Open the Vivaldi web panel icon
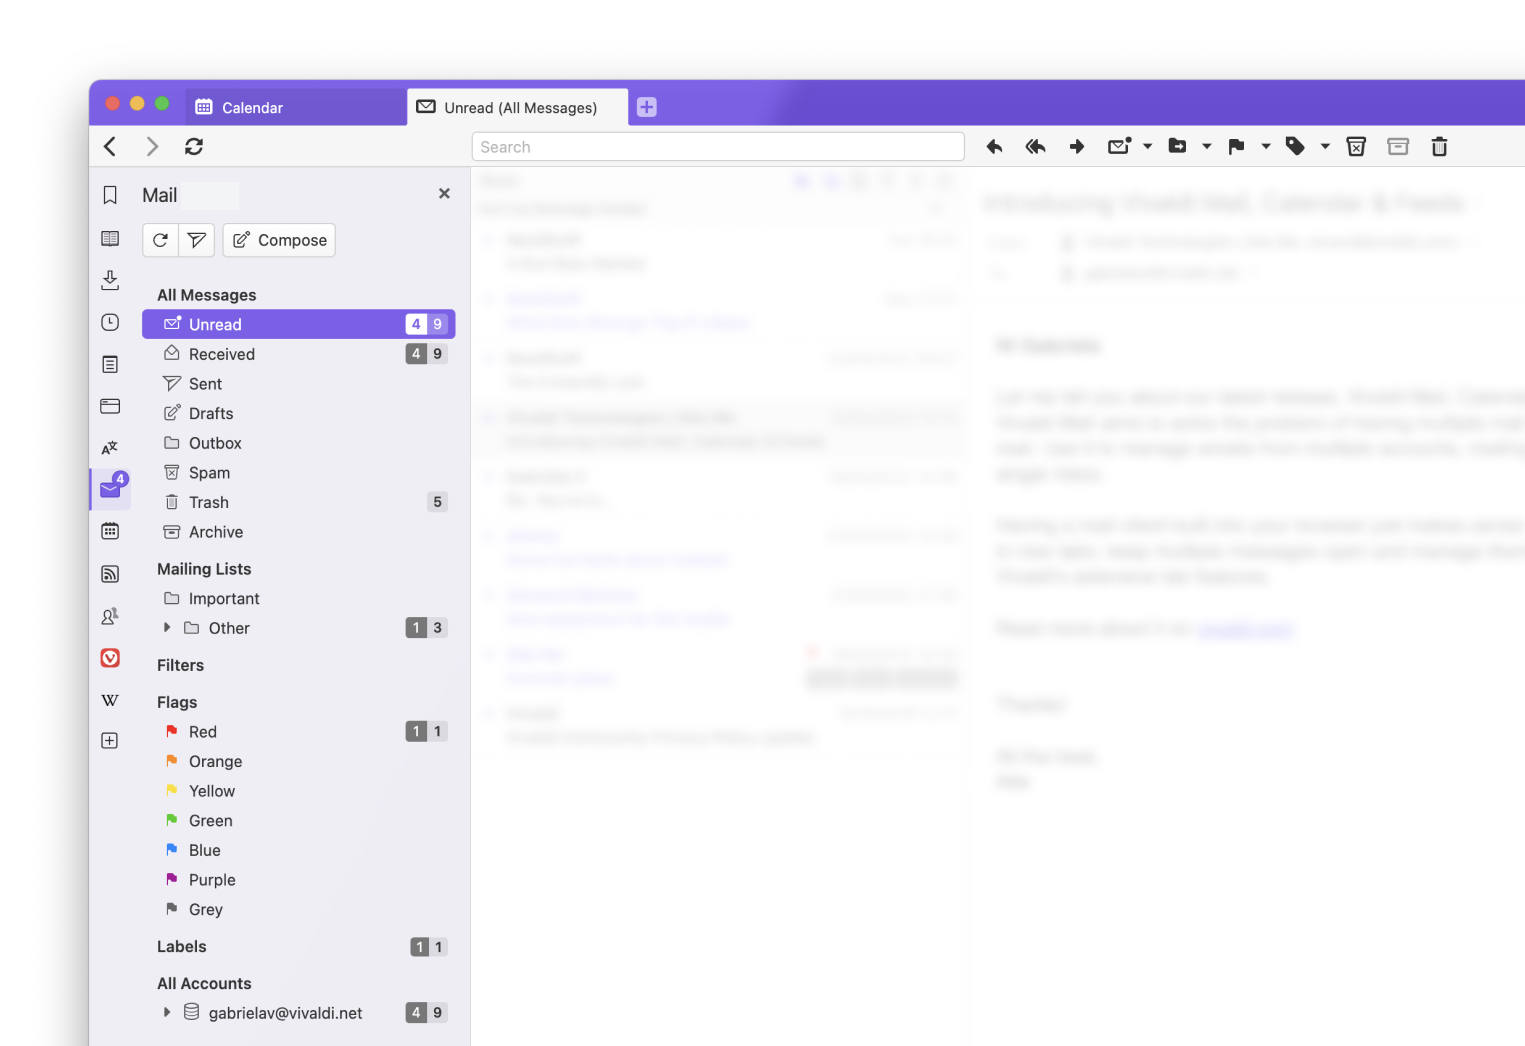Viewport: 1525px width, 1046px height. click(110, 658)
